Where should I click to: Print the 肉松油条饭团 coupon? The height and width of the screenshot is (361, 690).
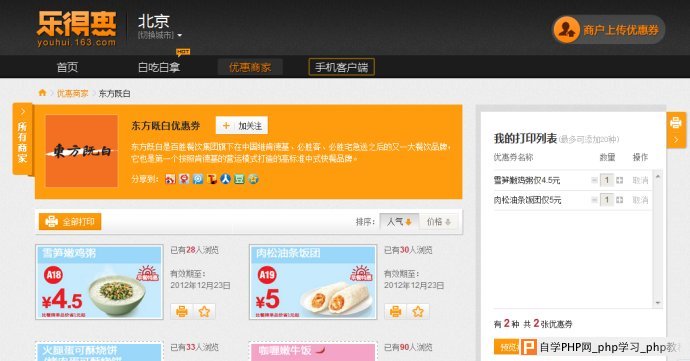[396, 312]
